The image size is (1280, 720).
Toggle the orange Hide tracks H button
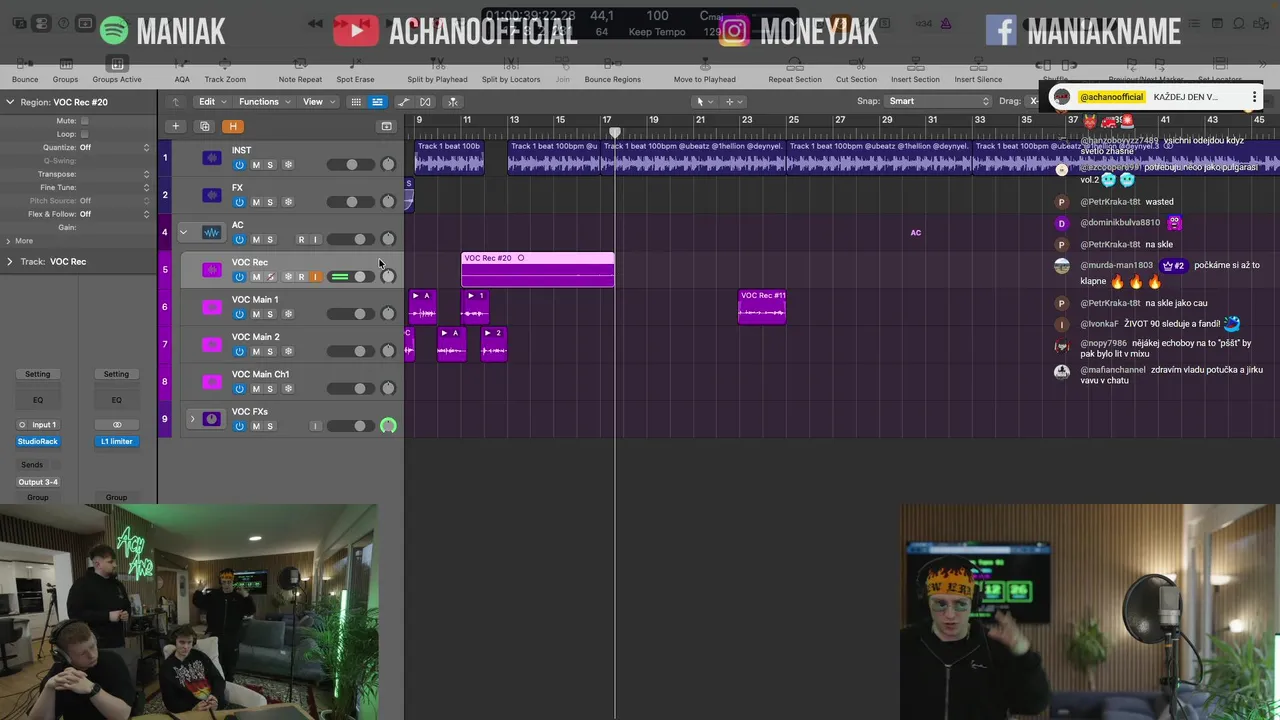click(x=233, y=126)
